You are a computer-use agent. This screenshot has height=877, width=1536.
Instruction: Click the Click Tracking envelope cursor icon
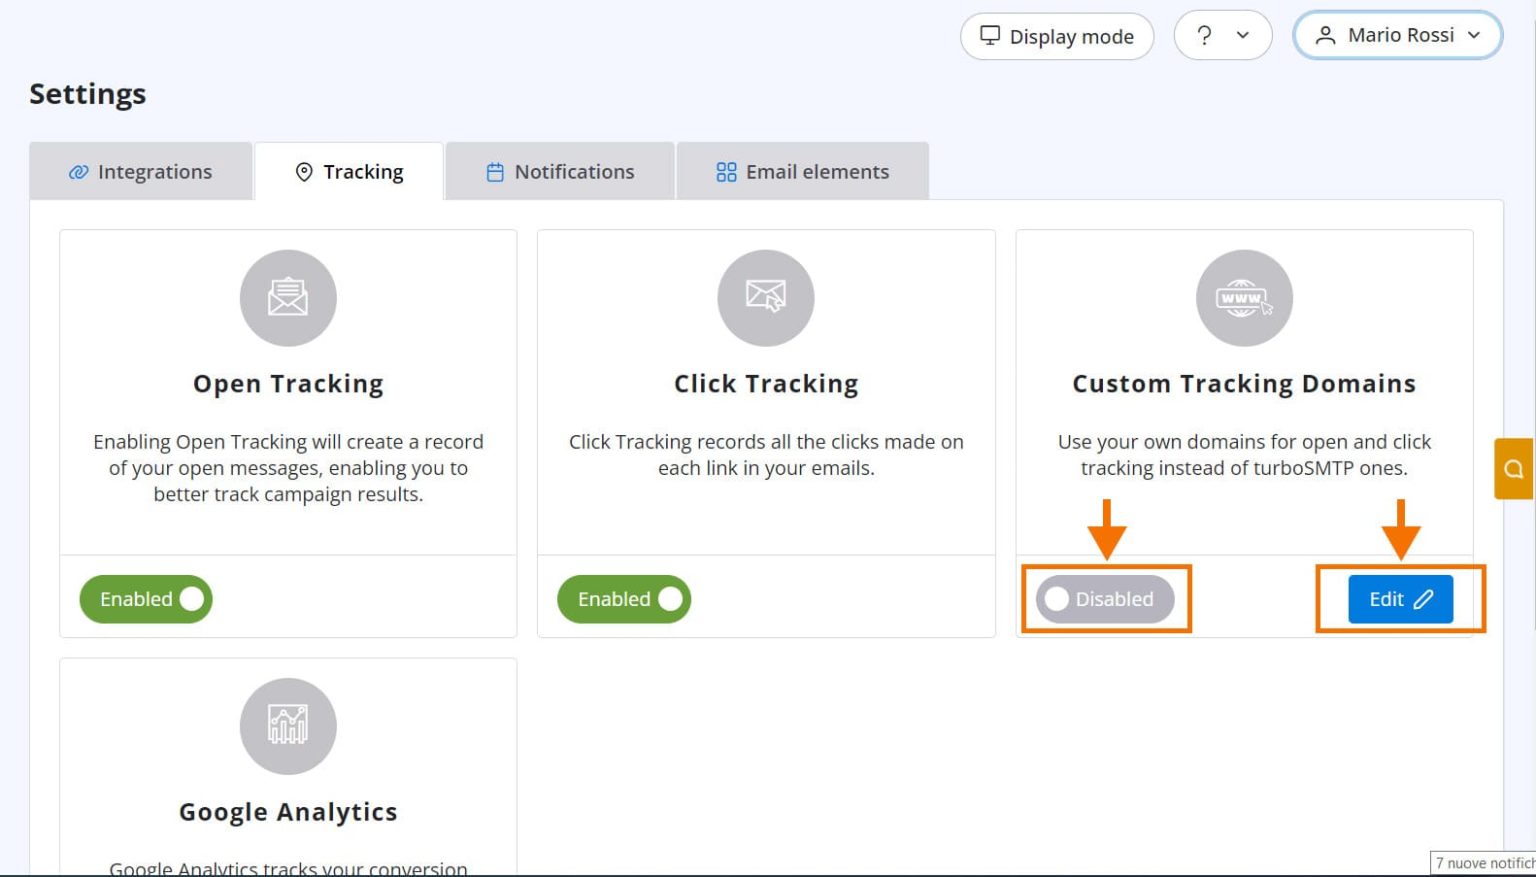(x=766, y=298)
